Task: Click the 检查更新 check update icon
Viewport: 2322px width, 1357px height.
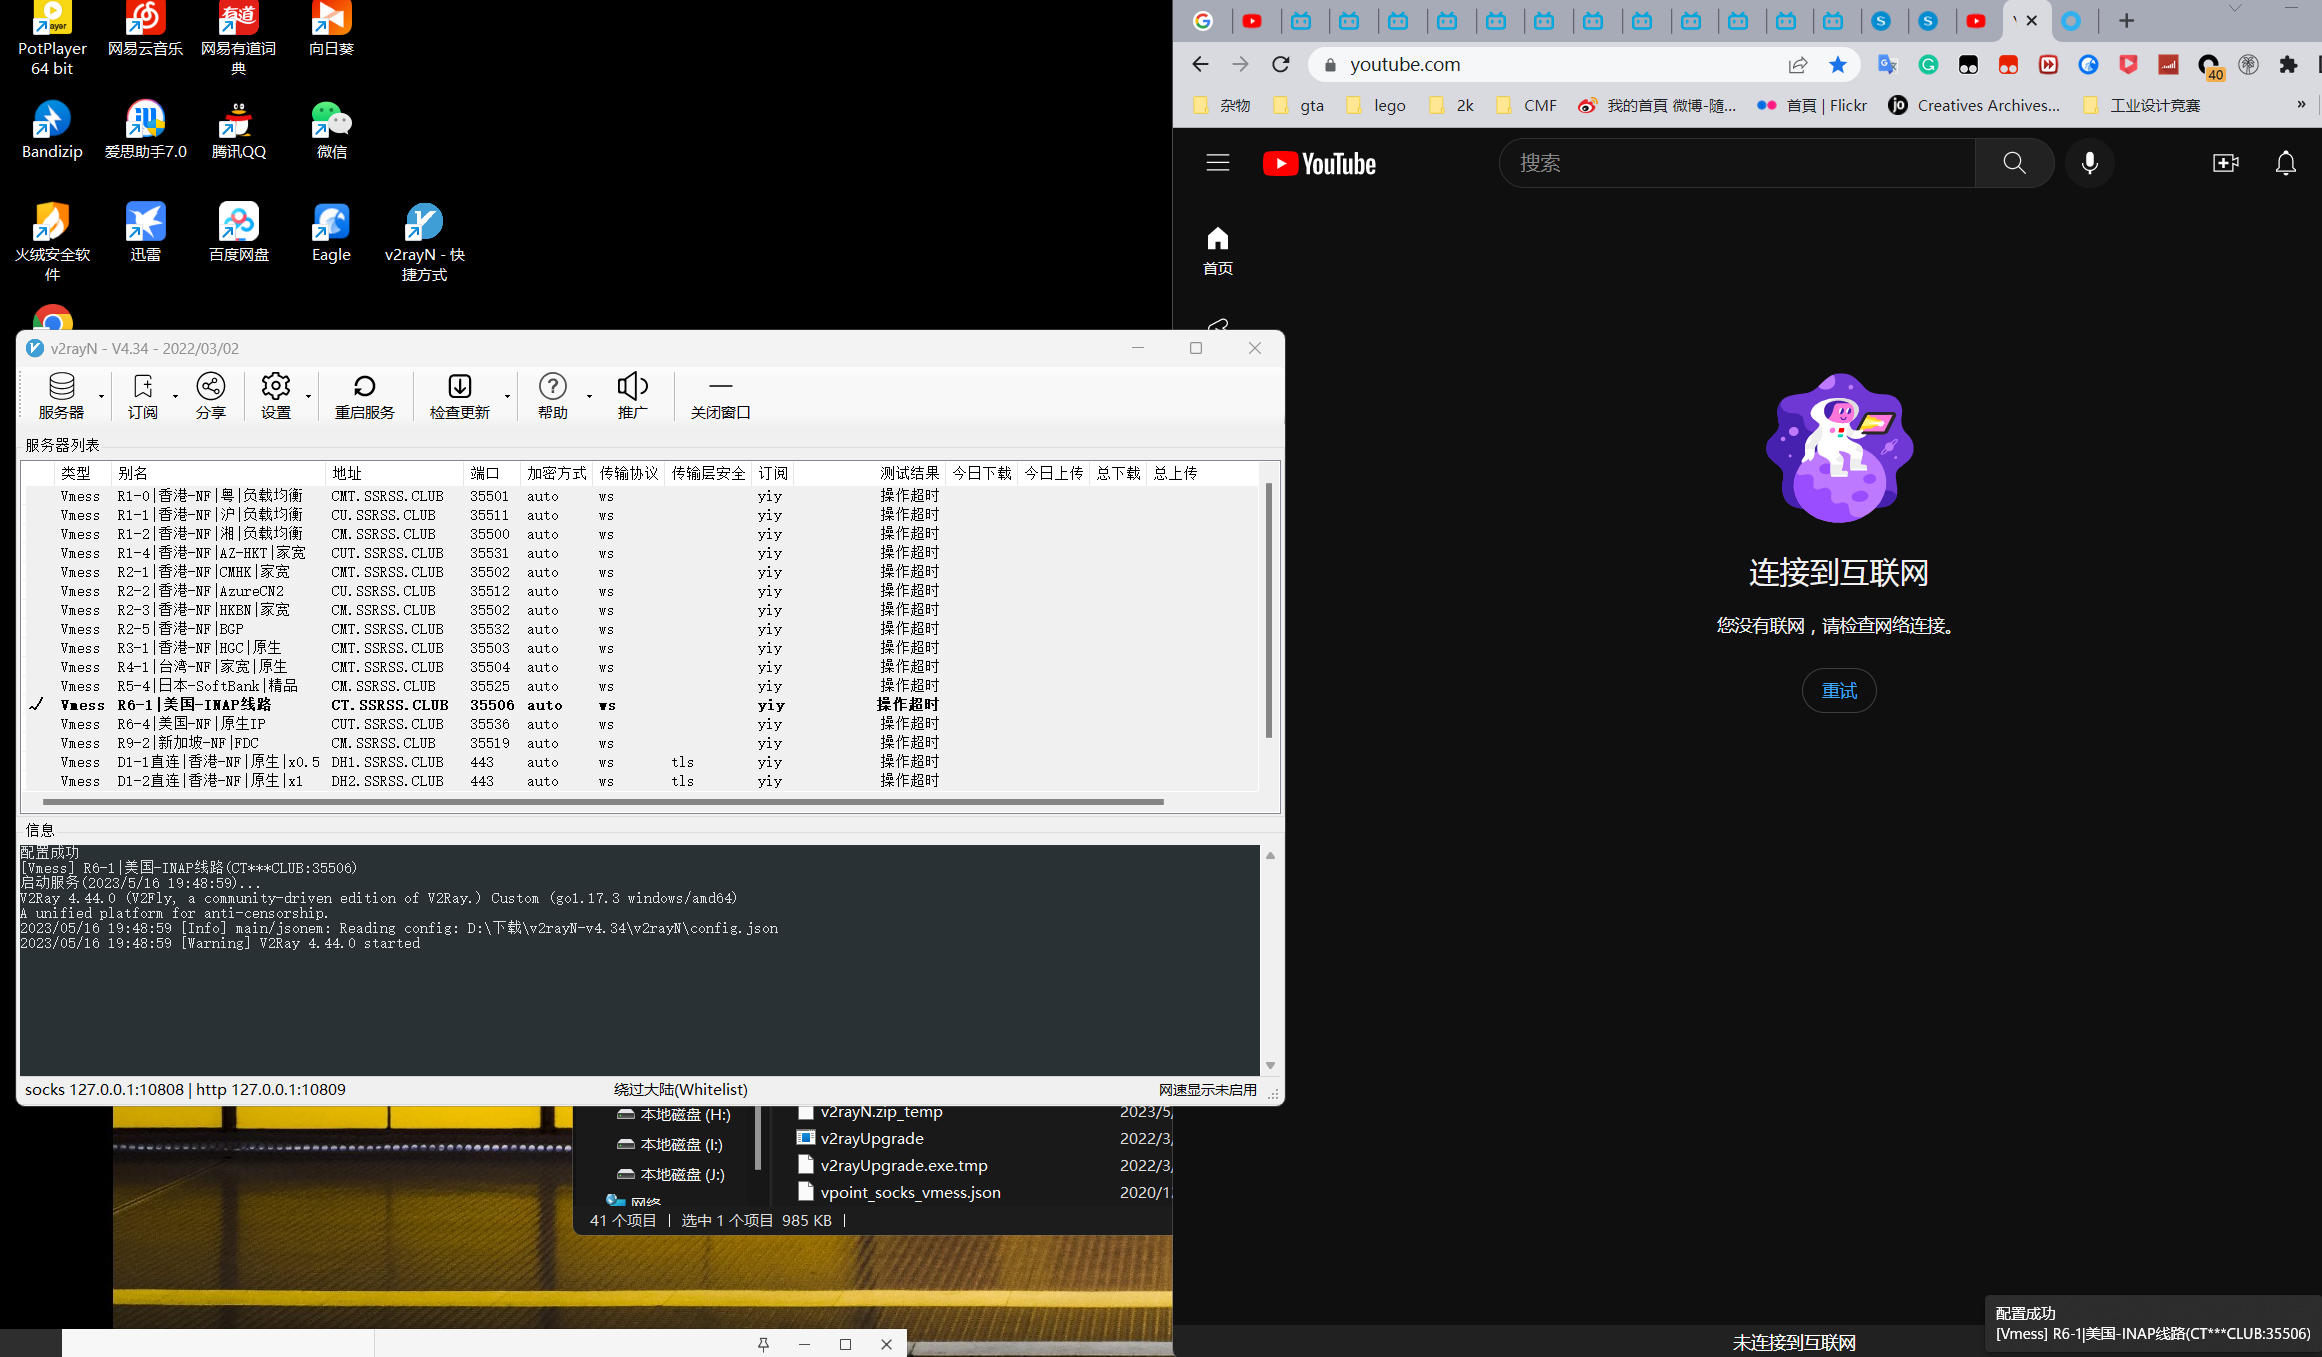Action: click(460, 395)
